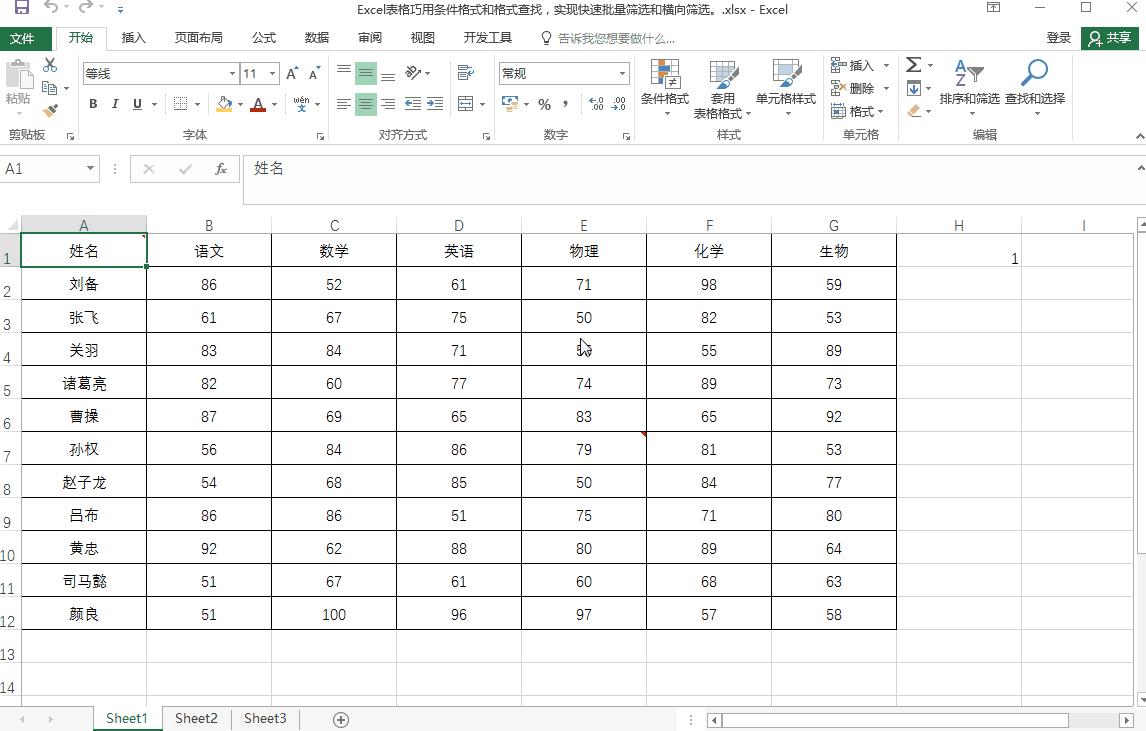This screenshot has height=731, width=1146.
Task: Apply the percent (%) number style
Action: (545, 103)
